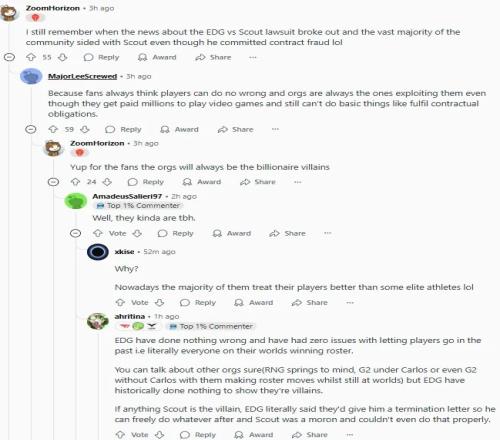Collapse ZoomHorizon's billionaire villains reply thread
Viewport: 500px width, 440px height.
[53, 182]
